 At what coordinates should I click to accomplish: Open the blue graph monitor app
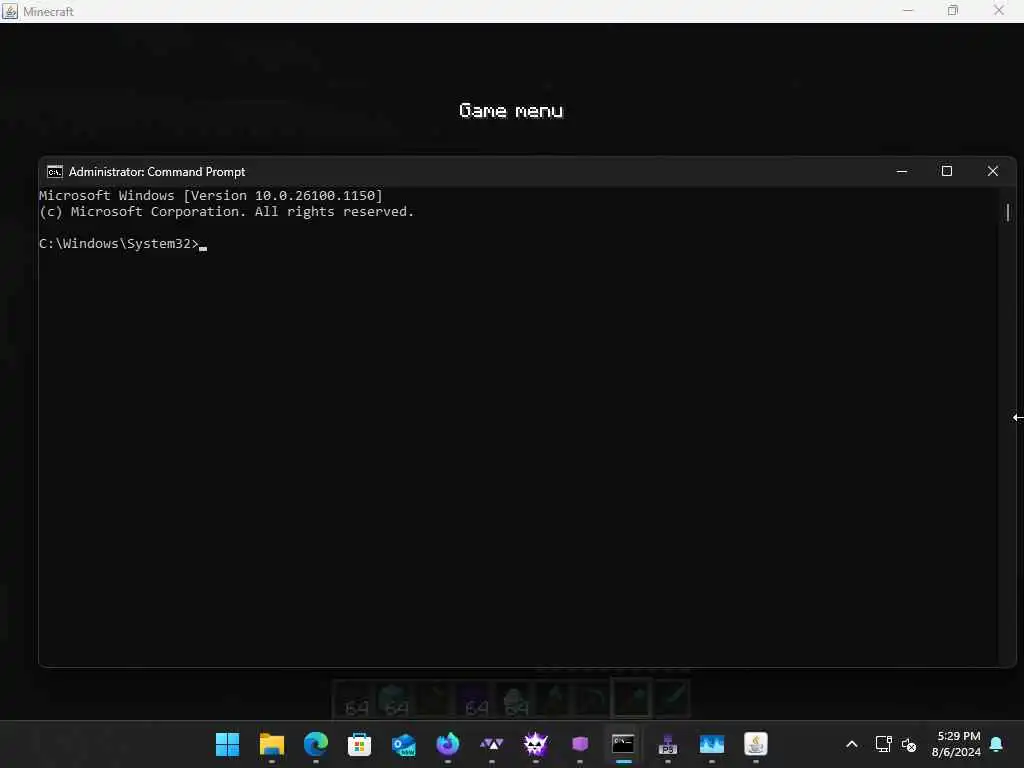coord(712,744)
